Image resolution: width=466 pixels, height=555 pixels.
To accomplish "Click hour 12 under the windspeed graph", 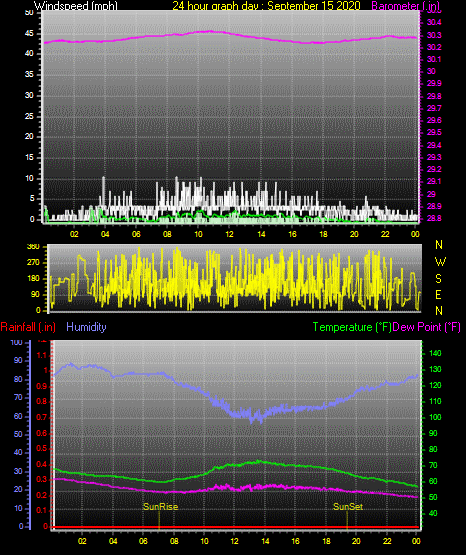I will click(x=229, y=234).
